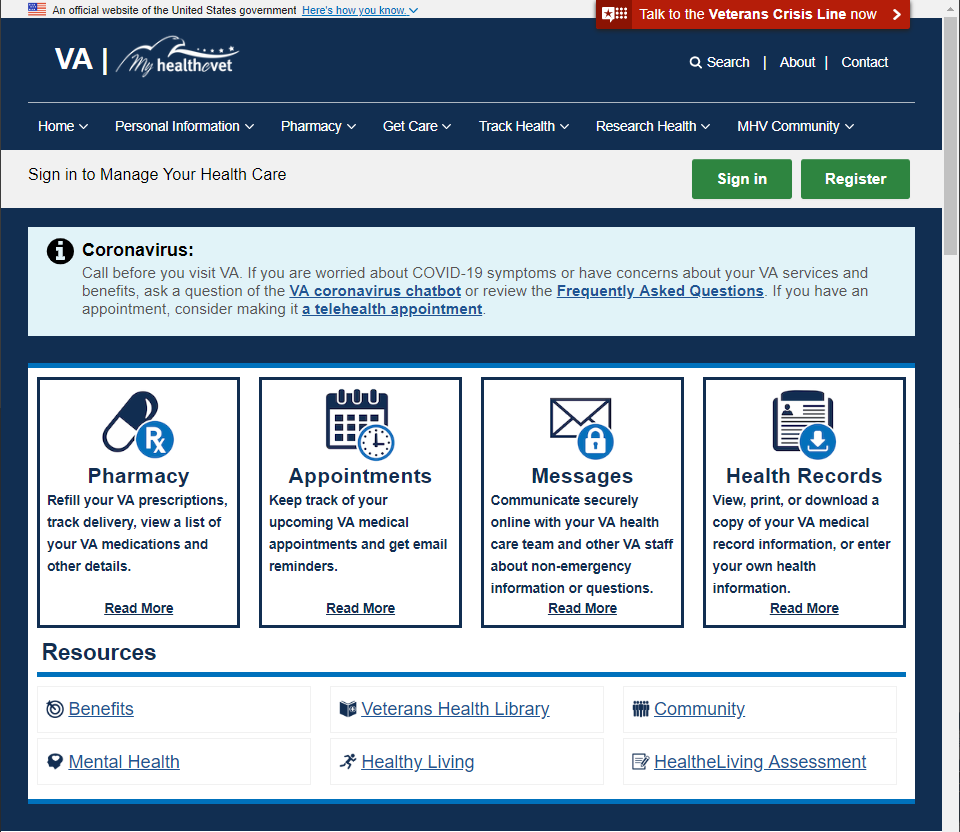Click the Health Records card heading
This screenshot has width=960, height=832.
point(804,476)
